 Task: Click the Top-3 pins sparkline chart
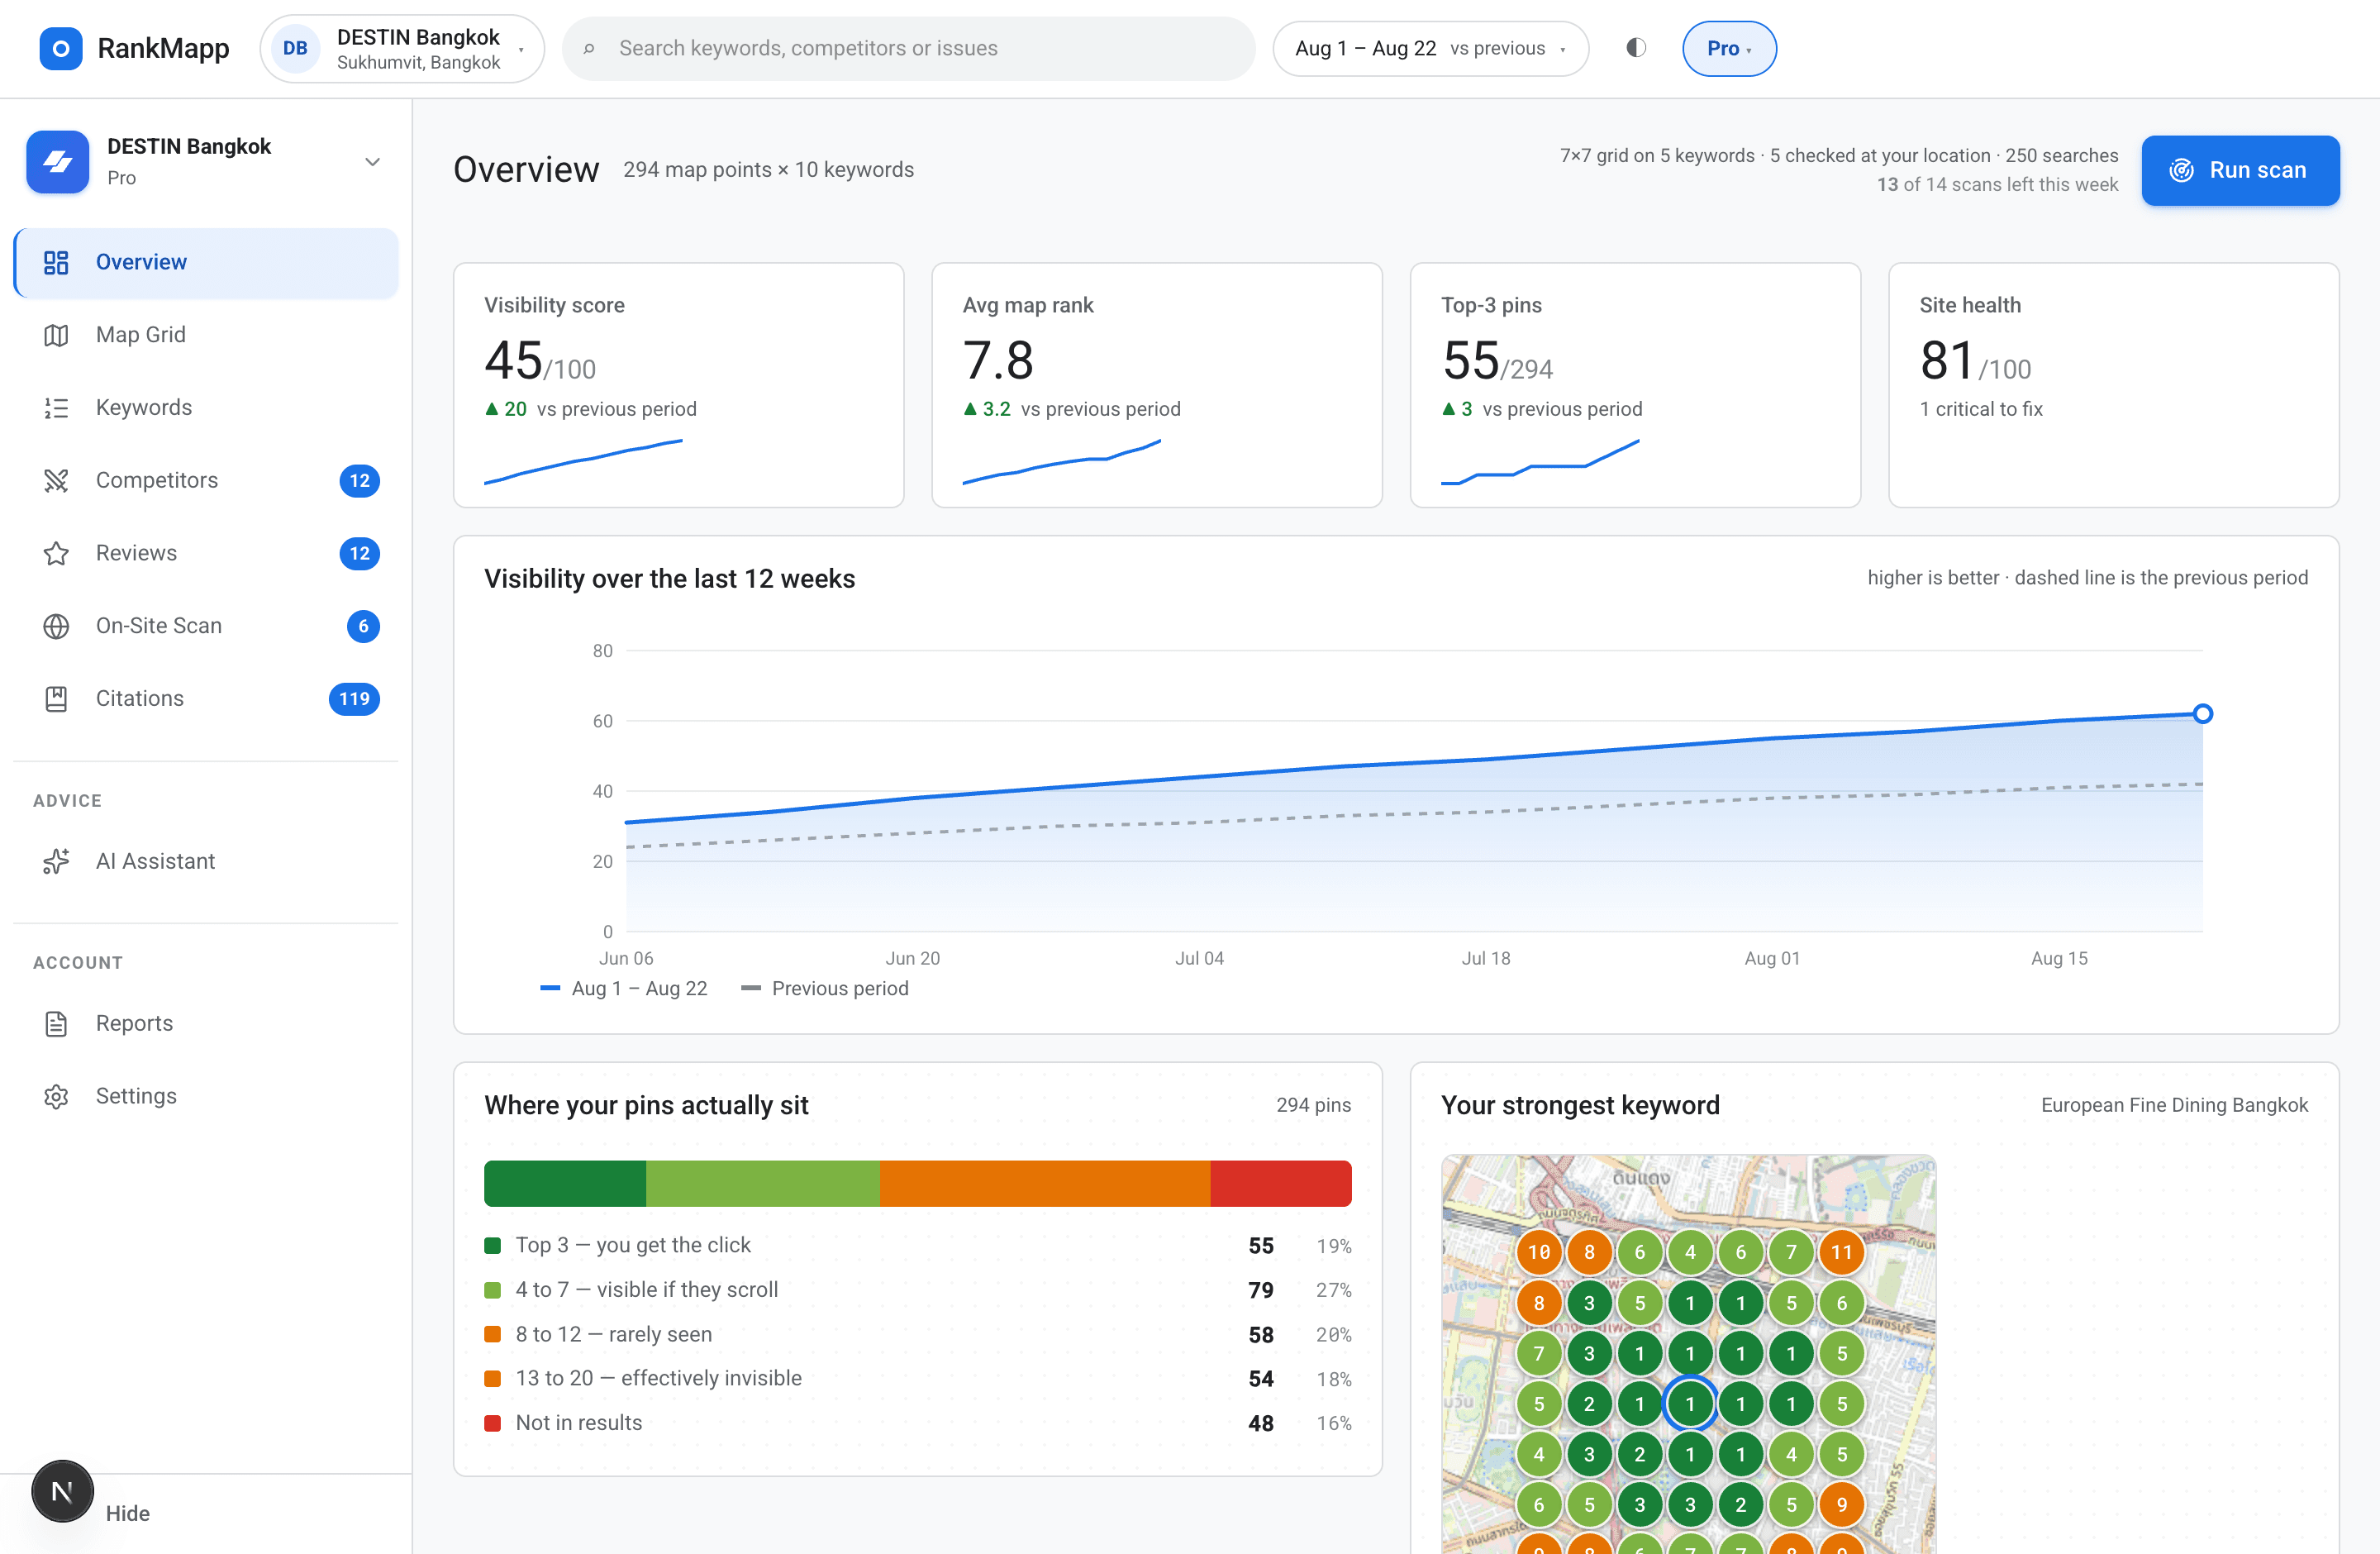(x=1540, y=461)
